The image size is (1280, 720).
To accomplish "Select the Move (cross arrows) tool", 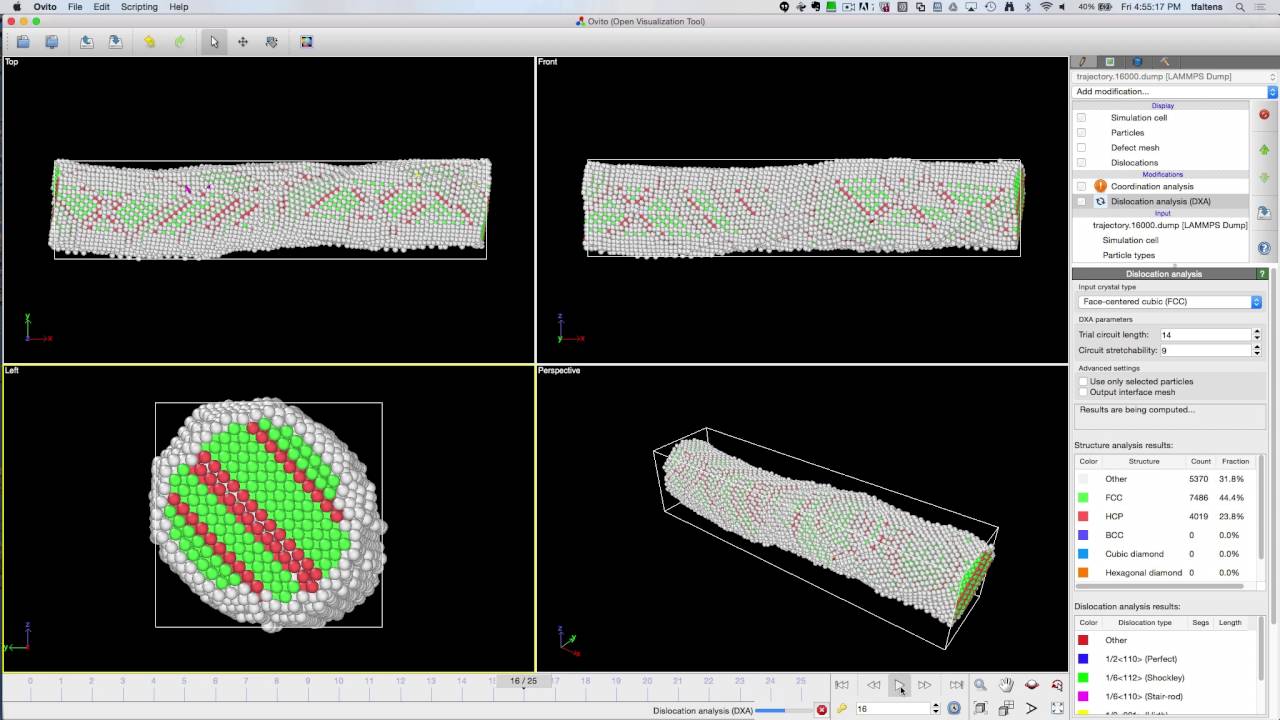I will pos(242,42).
